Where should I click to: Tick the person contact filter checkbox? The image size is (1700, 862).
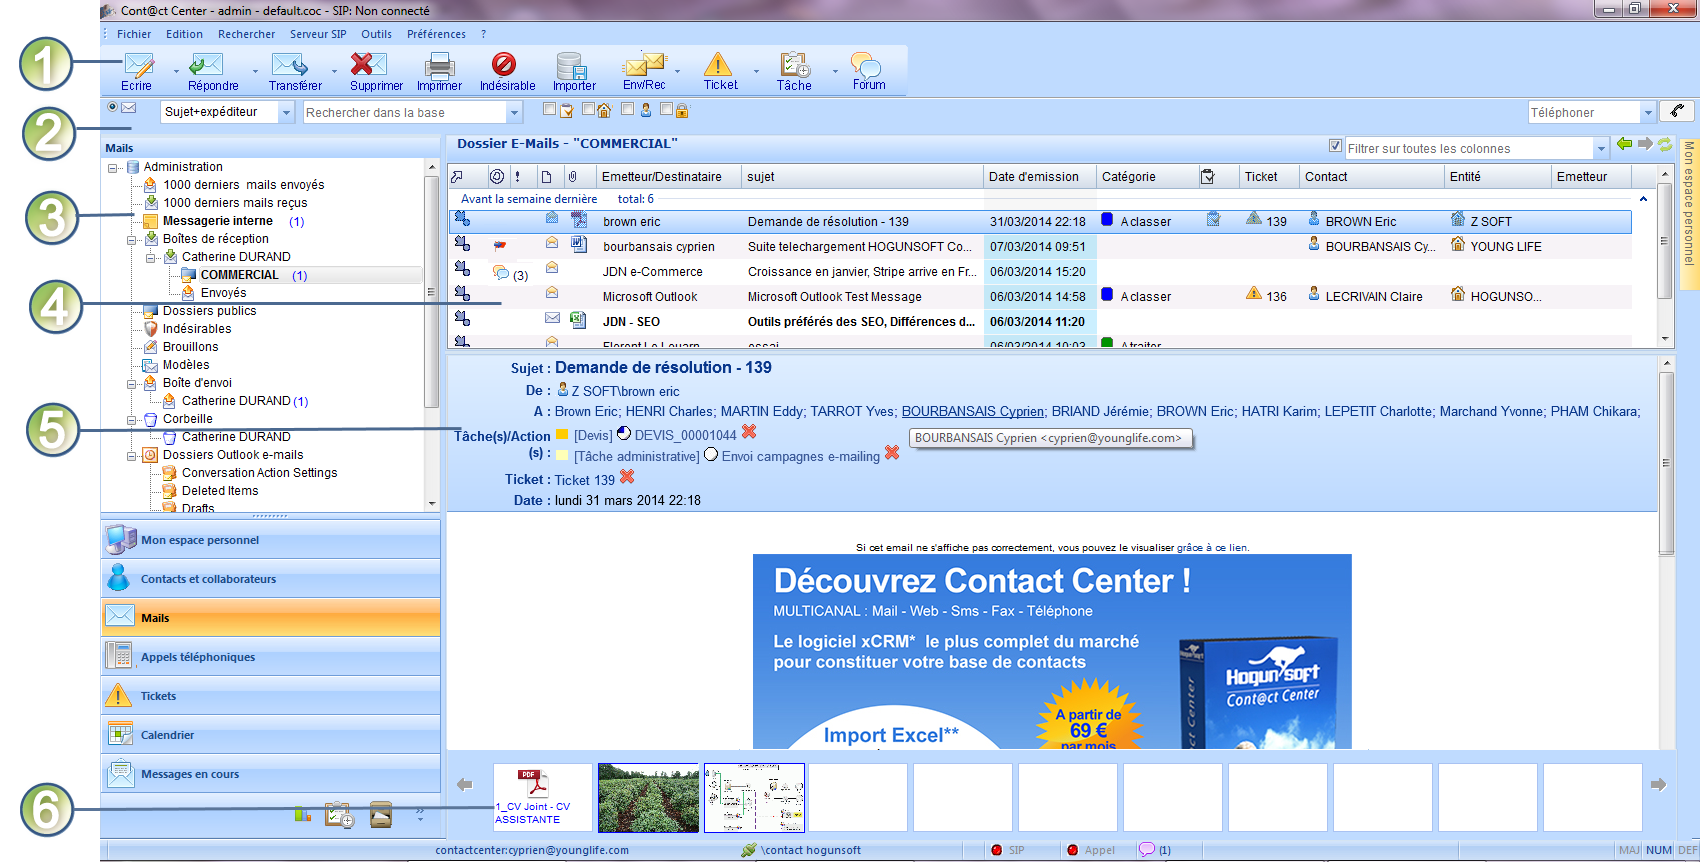pyautogui.click(x=627, y=109)
